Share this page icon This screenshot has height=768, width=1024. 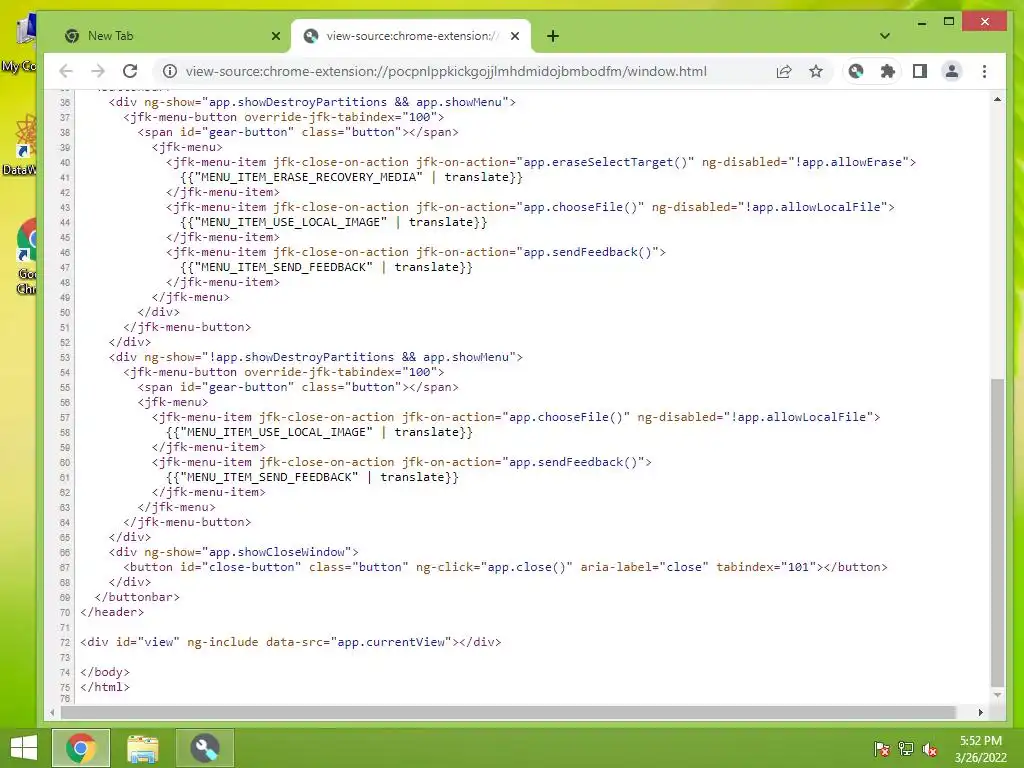click(x=784, y=71)
